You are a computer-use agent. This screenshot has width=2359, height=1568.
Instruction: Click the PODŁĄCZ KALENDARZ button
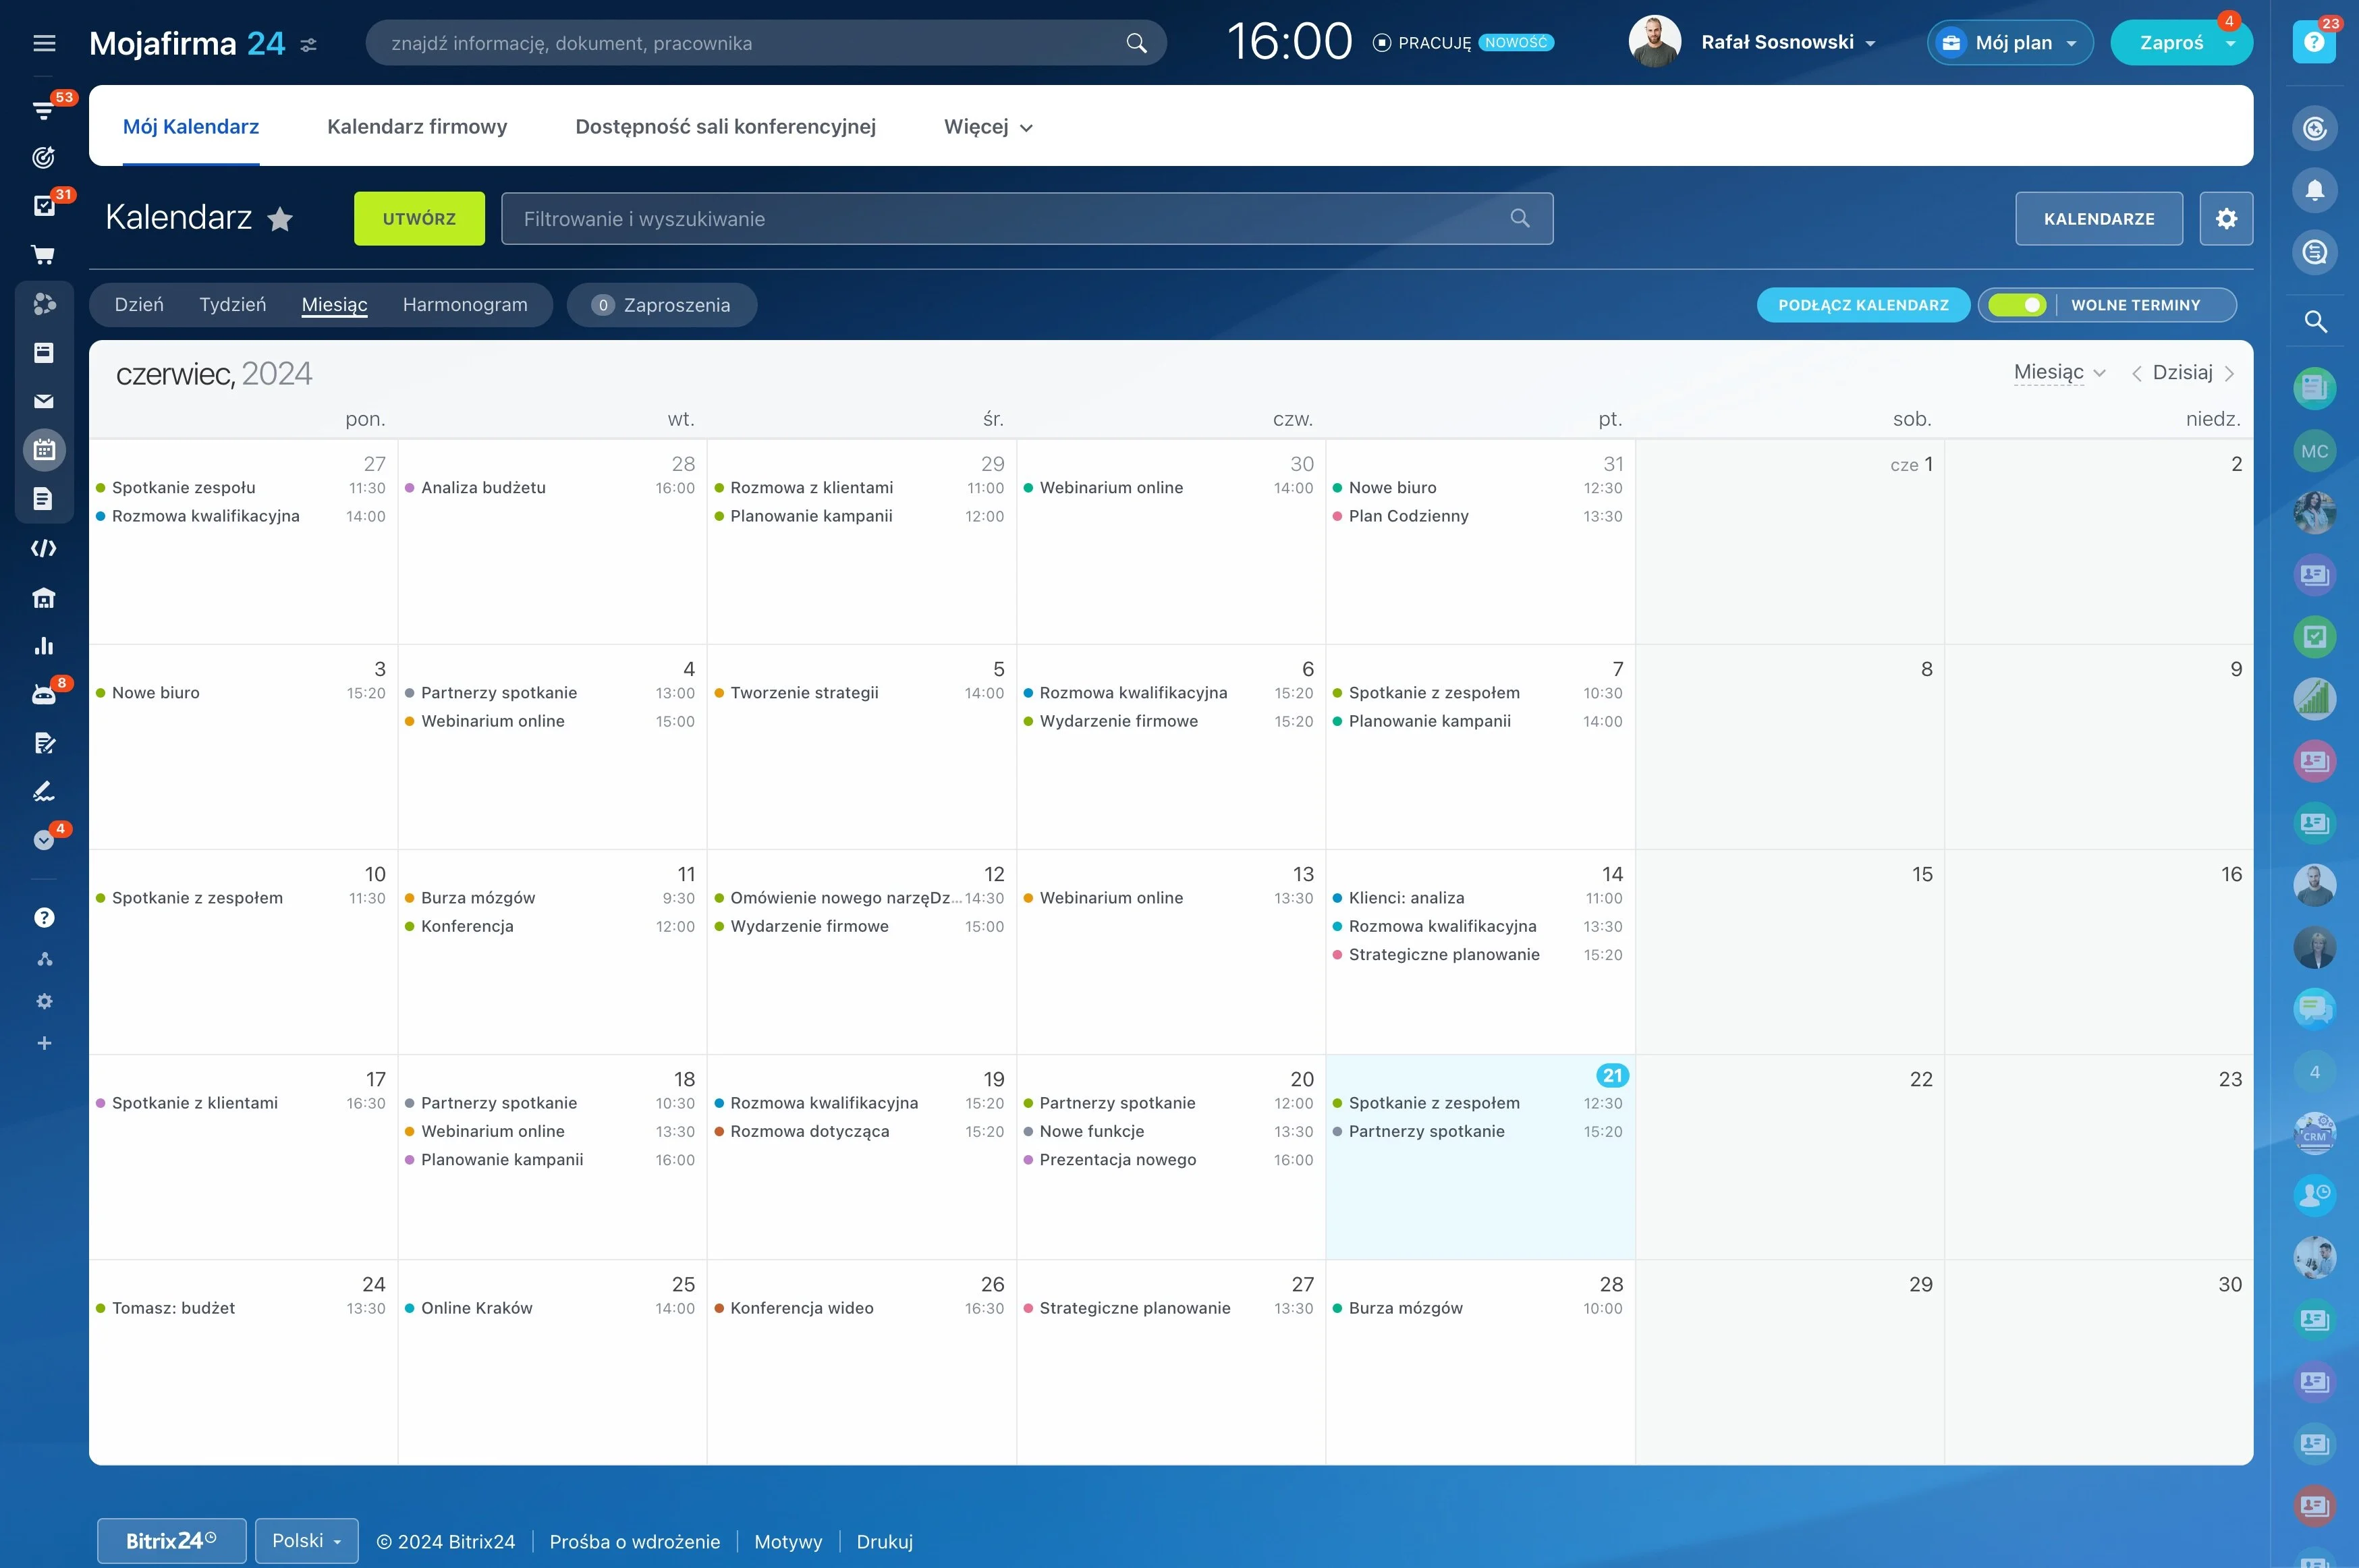(x=1863, y=305)
